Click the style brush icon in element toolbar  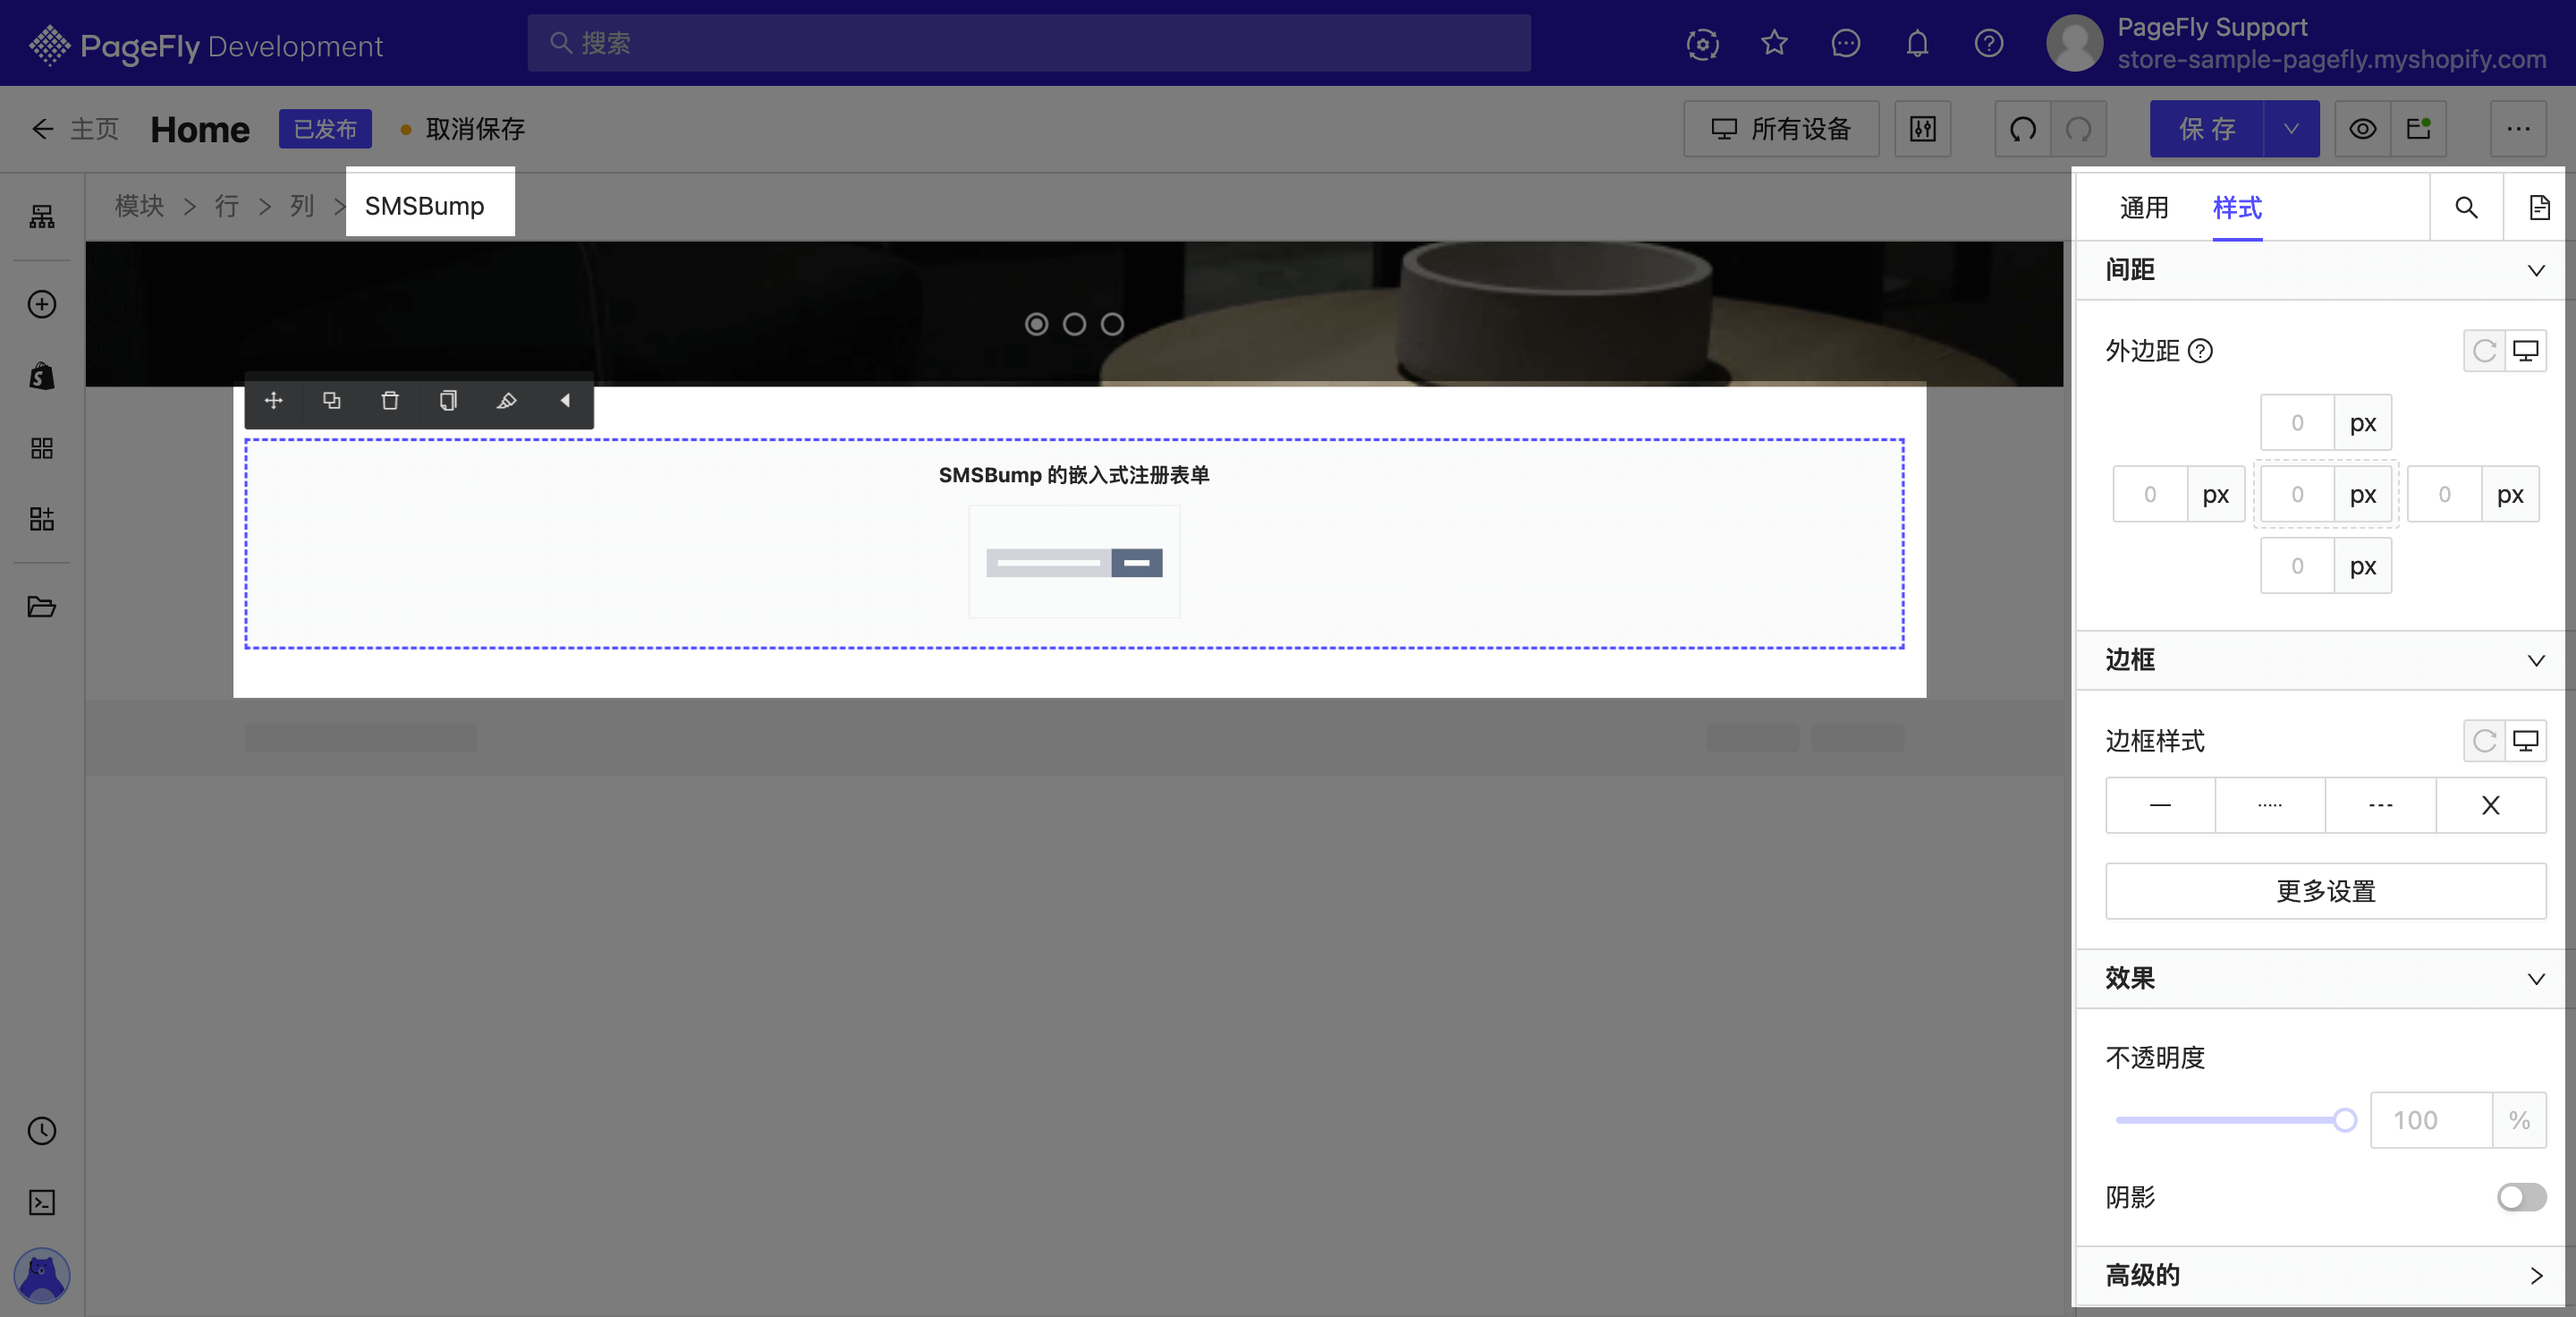507,401
